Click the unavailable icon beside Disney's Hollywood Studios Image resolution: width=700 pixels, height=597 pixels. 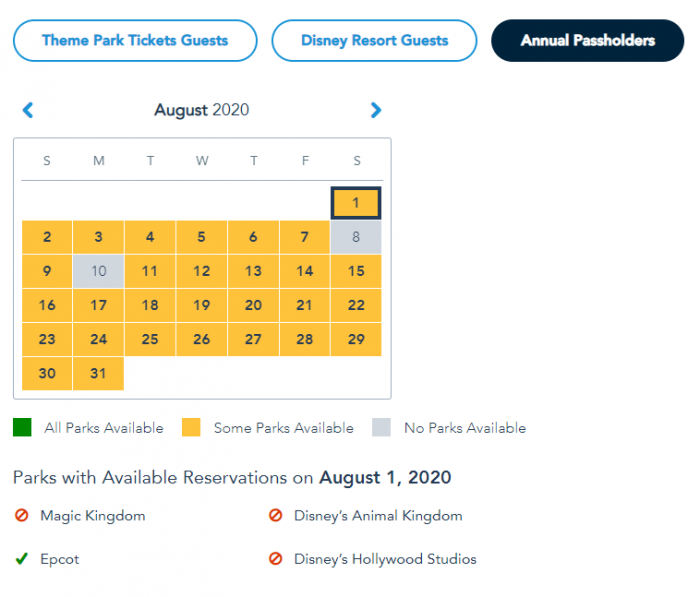(275, 559)
